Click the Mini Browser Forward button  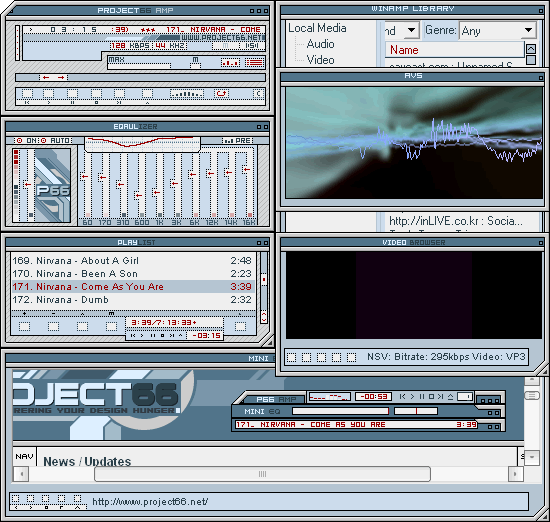click(x=31, y=498)
